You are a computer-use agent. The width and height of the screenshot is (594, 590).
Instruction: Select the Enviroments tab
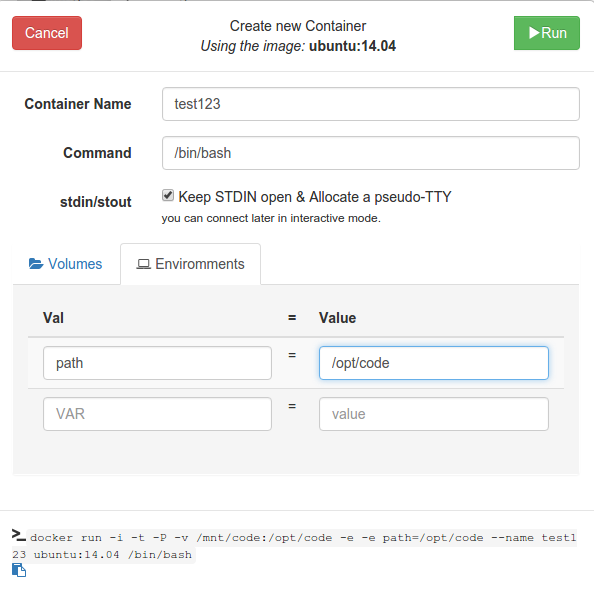coord(191,264)
